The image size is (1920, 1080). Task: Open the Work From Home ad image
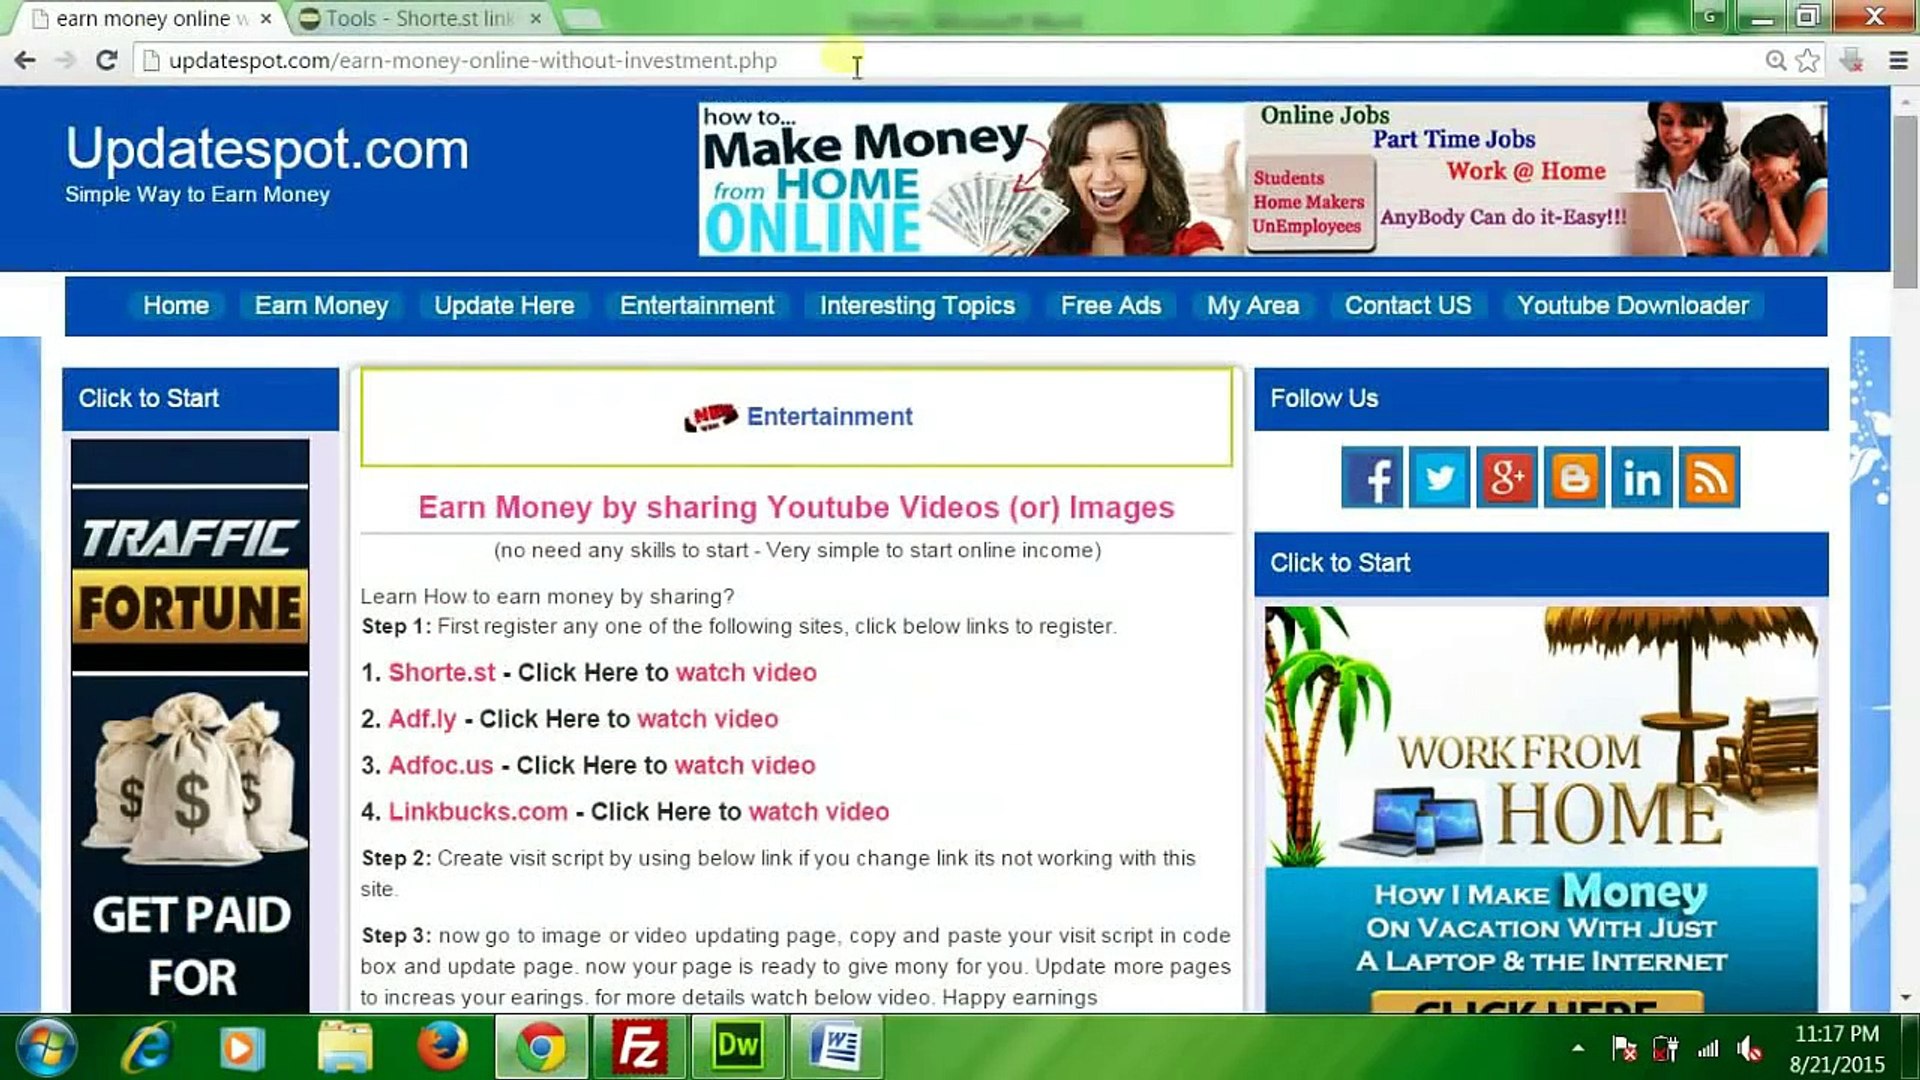1541,809
